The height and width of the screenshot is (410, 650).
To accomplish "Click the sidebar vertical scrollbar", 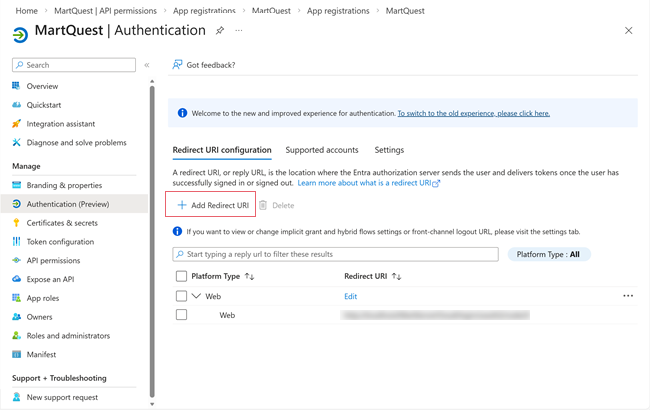I will pos(152,240).
